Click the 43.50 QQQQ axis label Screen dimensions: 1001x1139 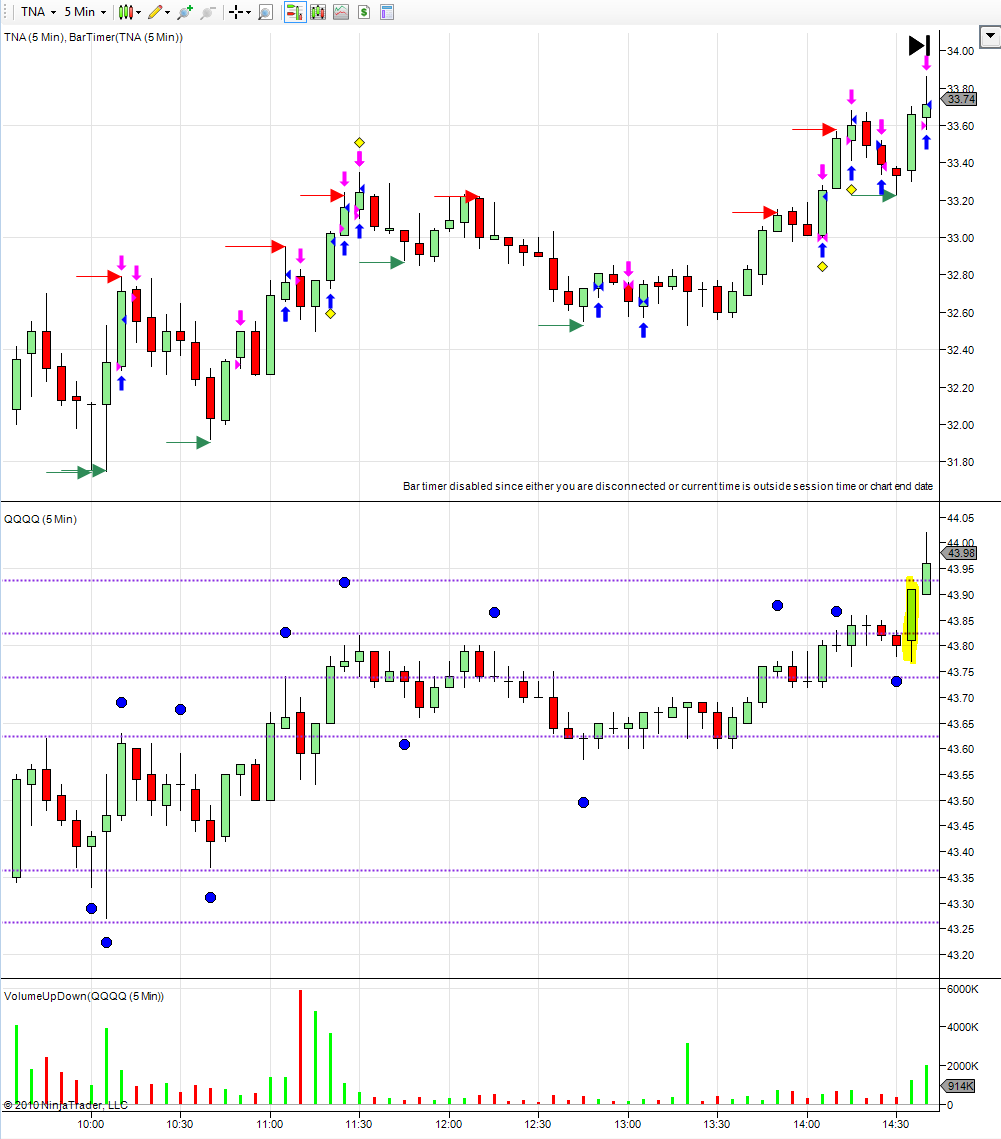pos(960,801)
